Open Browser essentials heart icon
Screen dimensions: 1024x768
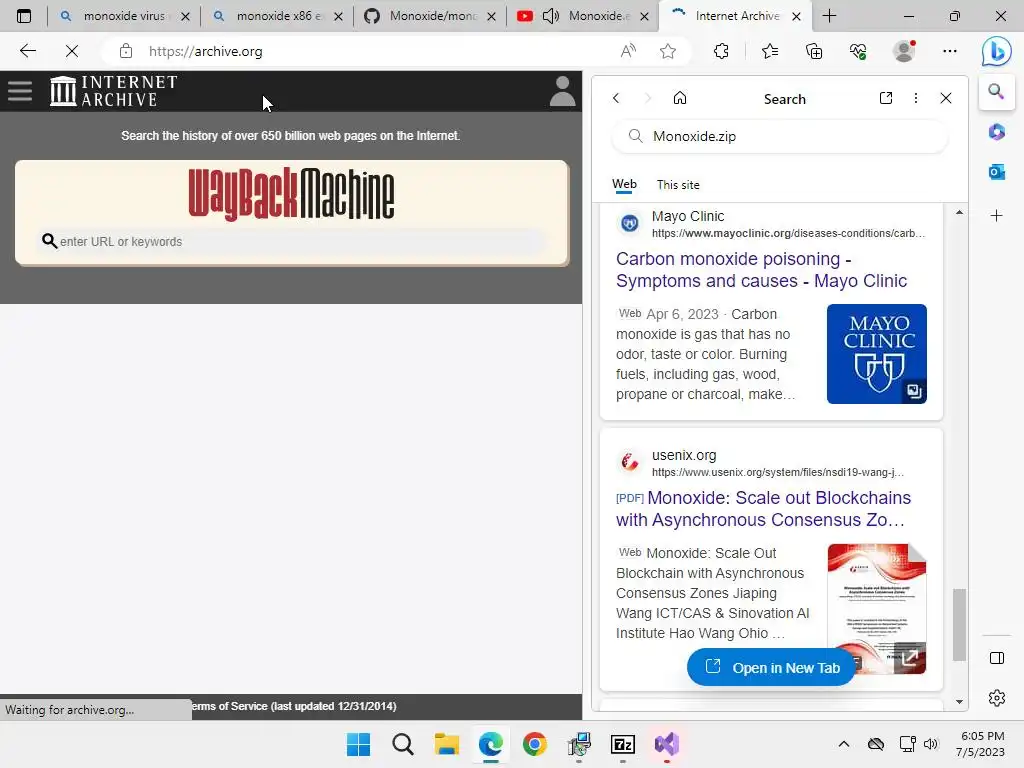tap(858, 51)
